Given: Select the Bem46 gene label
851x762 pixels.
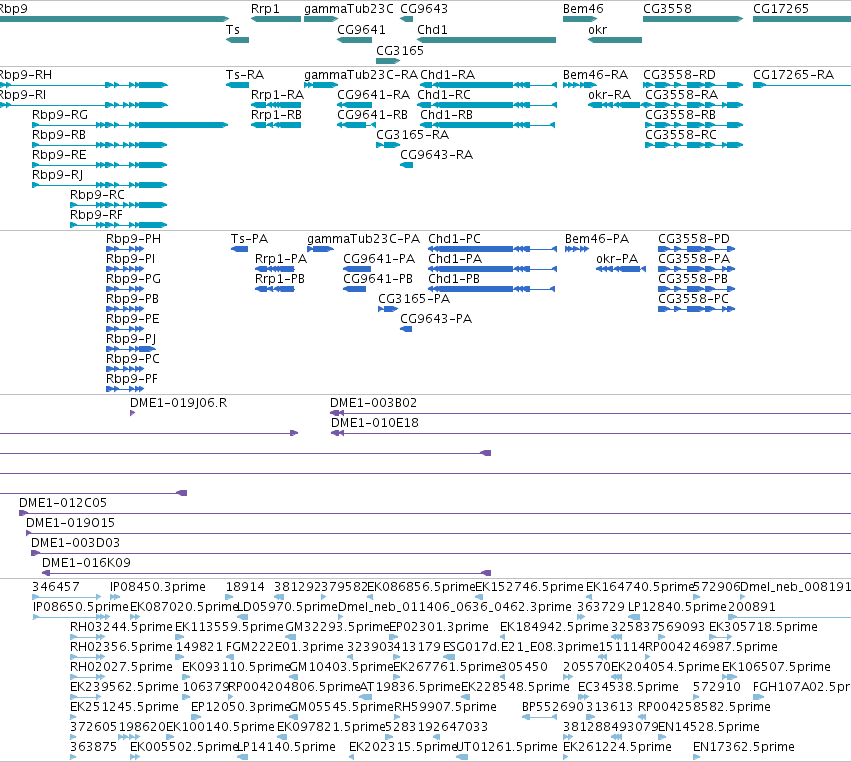Looking at the screenshot, I should click(x=583, y=9).
